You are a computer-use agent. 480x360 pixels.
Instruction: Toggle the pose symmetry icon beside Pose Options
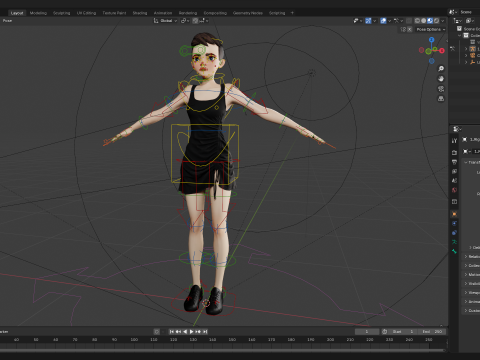[x=403, y=29]
